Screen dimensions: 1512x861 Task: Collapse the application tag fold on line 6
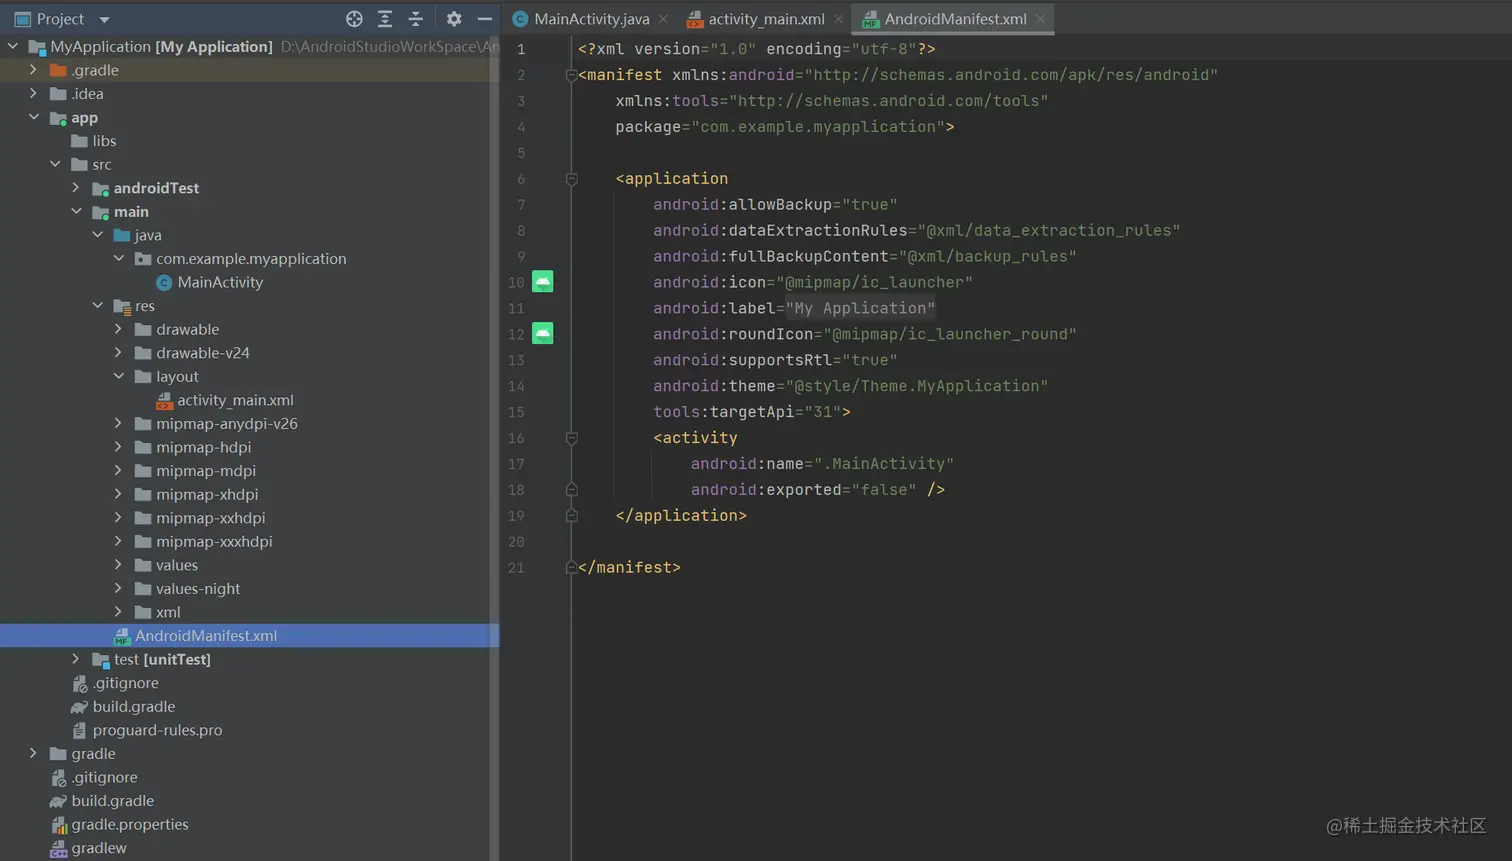571,179
